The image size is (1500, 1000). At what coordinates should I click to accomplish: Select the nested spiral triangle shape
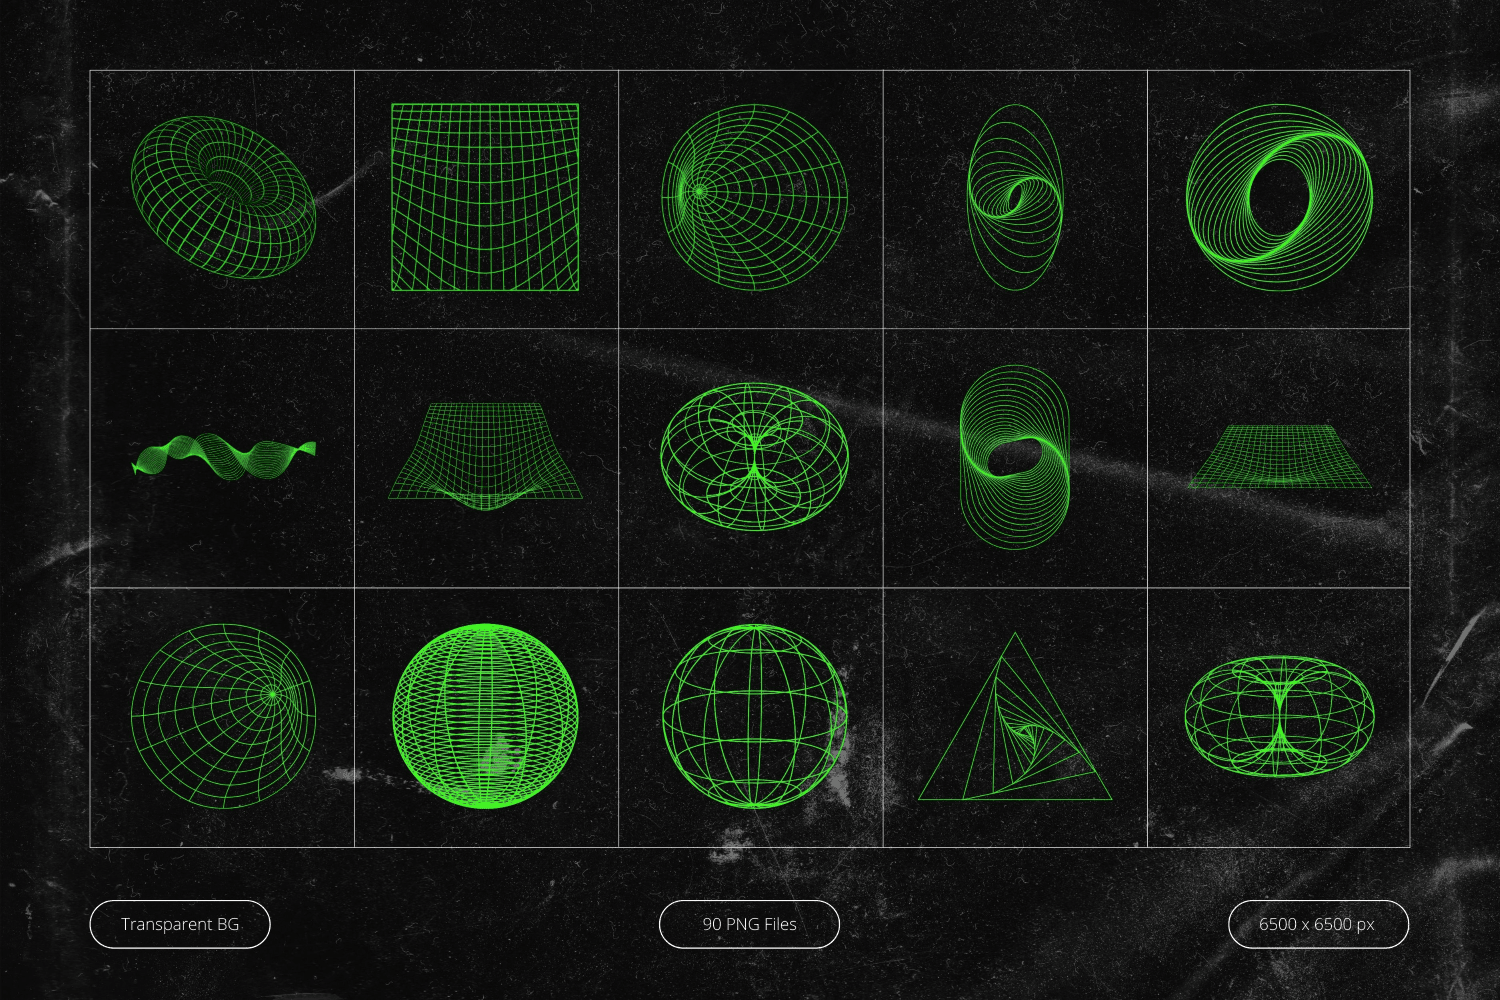(x=1014, y=717)
